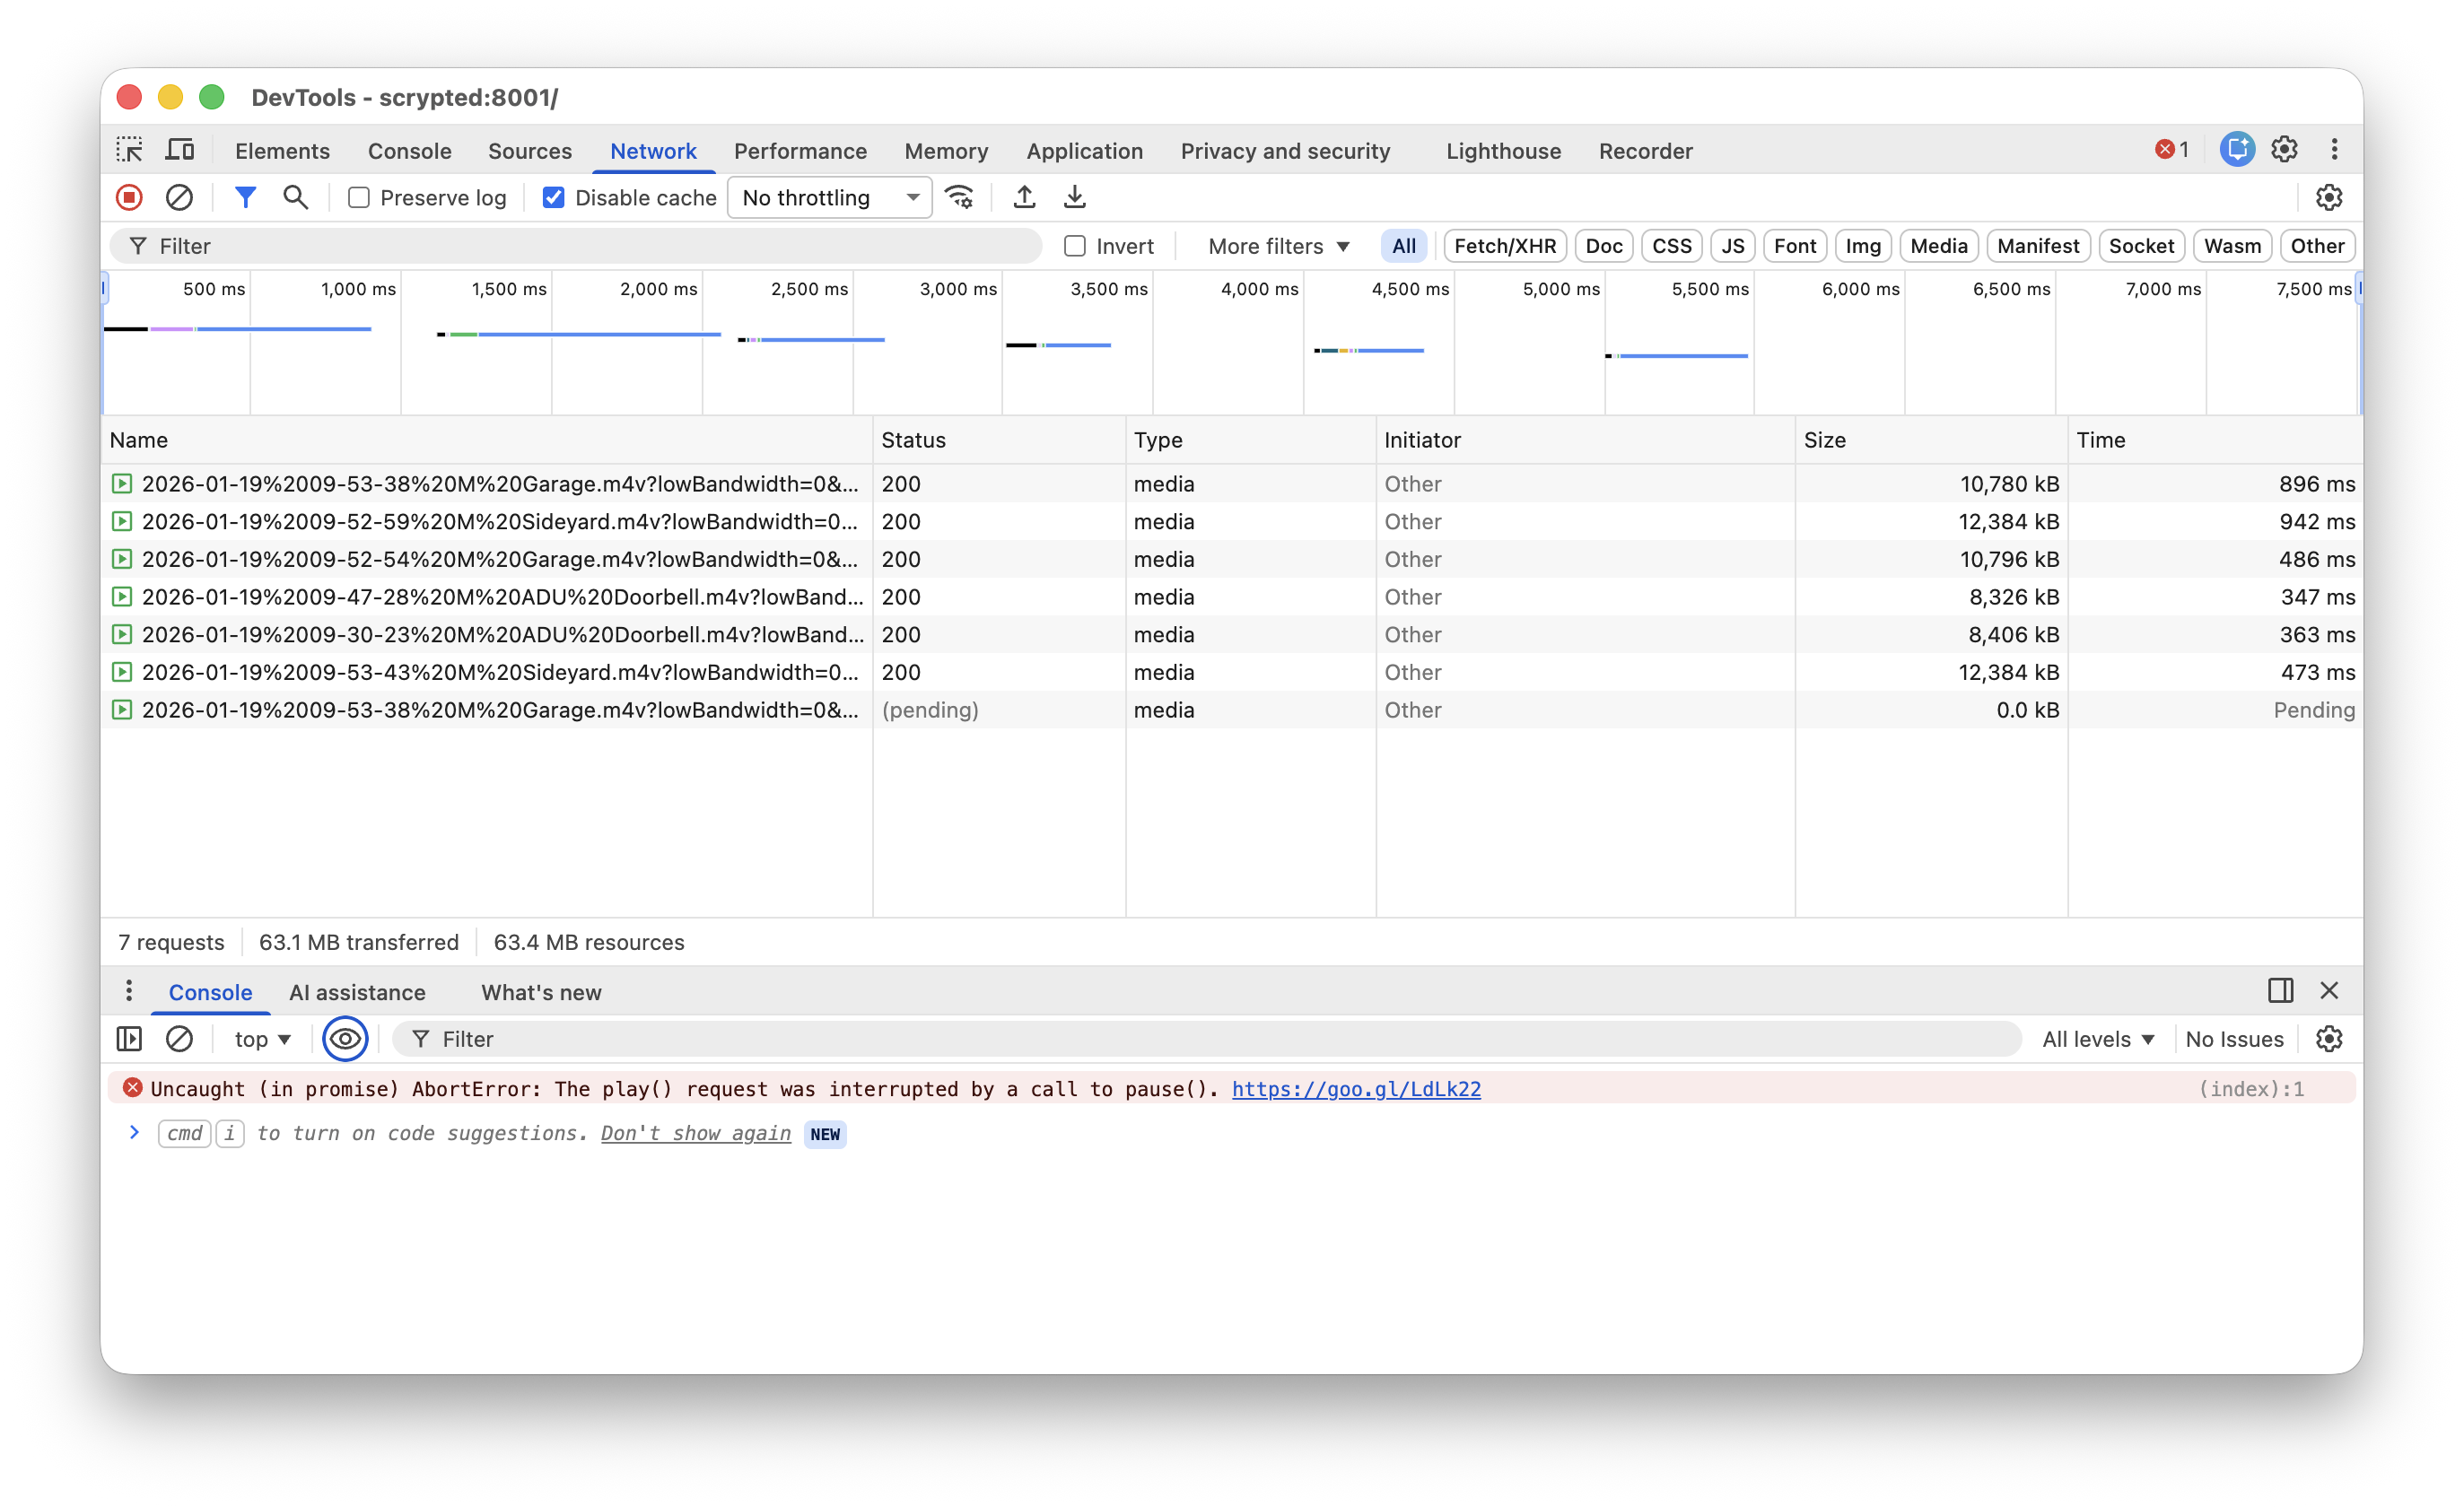Export HAR with download arrow icon

coord(1074,197)
